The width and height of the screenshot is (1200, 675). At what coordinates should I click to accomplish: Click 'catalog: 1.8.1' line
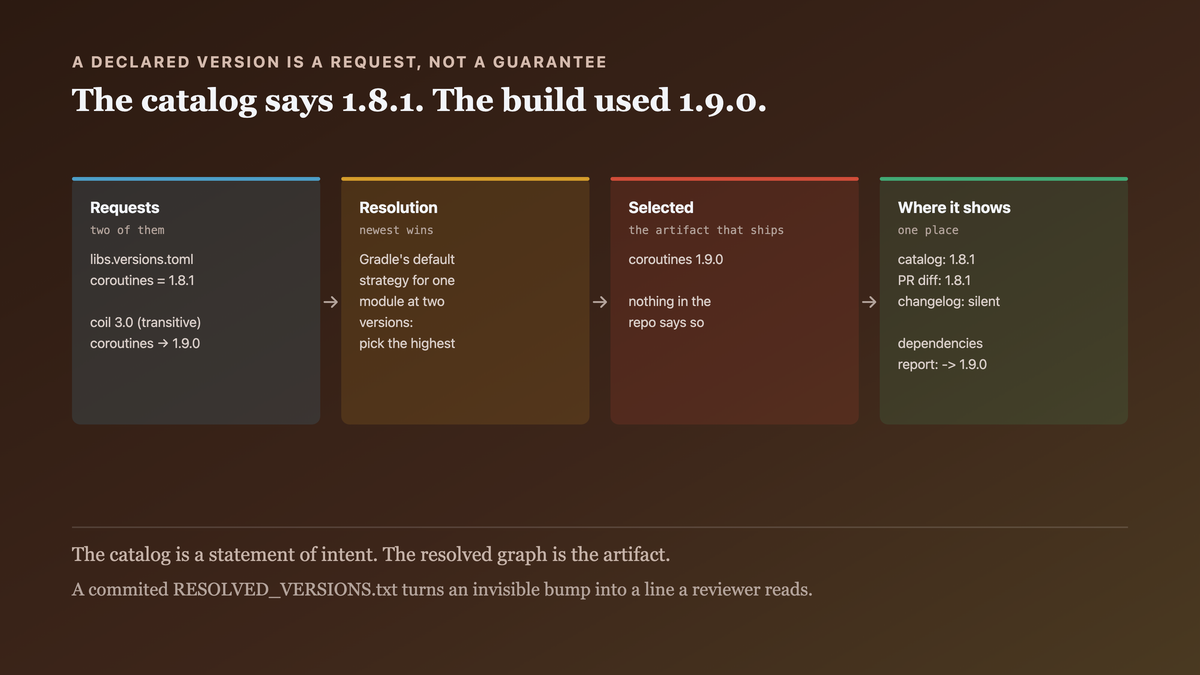coord(937,259)
